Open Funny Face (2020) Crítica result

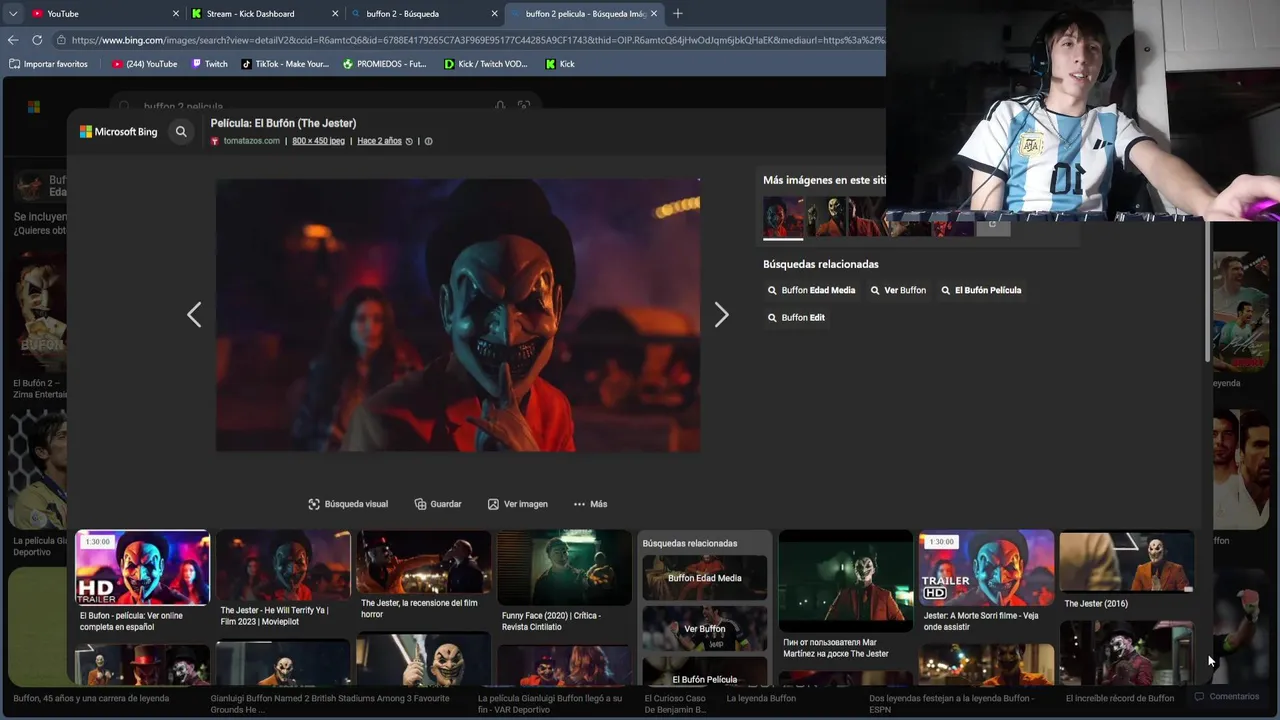564,568
